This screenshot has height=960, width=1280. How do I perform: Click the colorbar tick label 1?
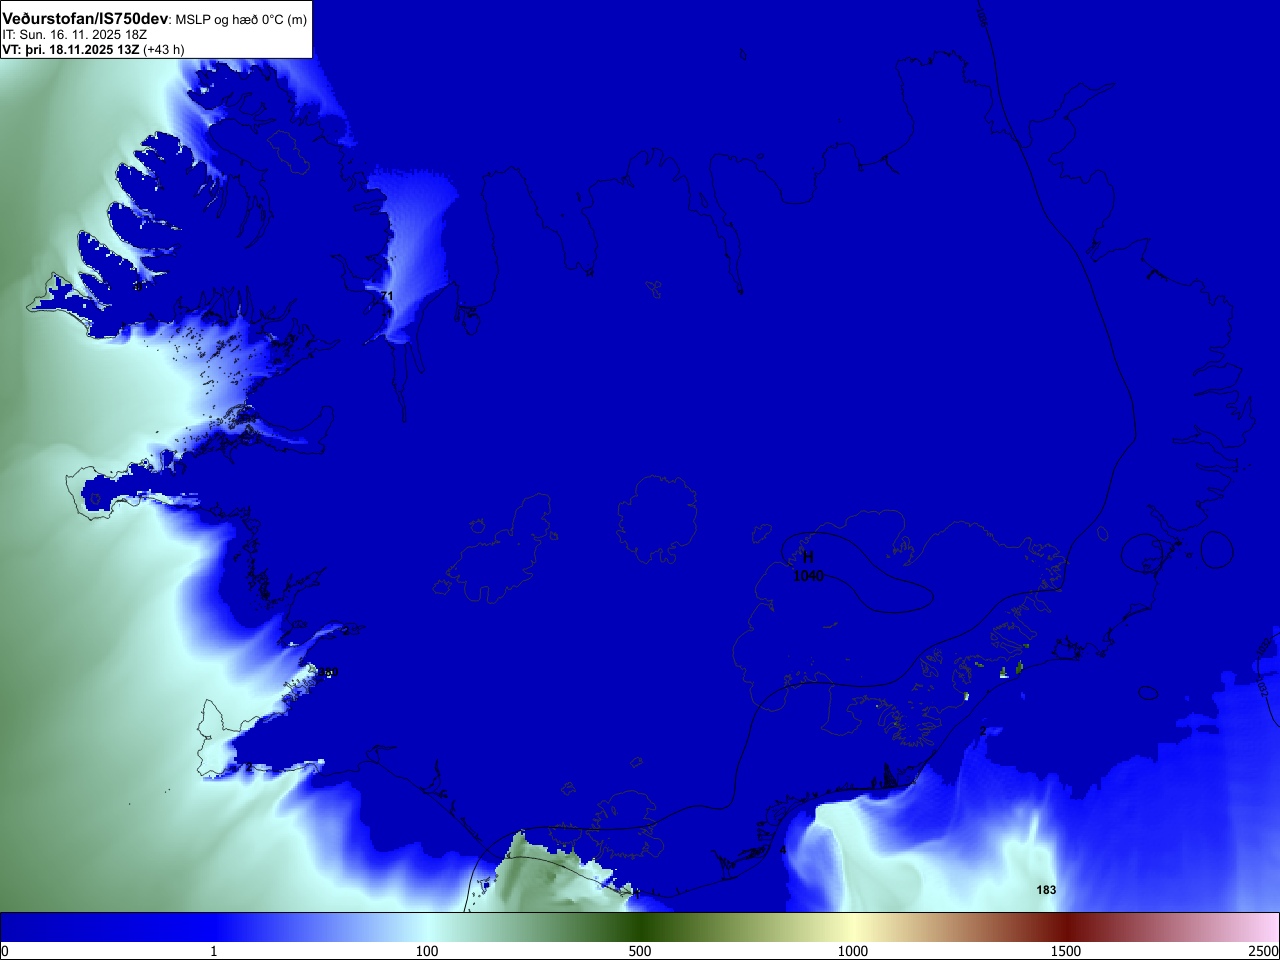pyautogui.click(x=213, y=951)
